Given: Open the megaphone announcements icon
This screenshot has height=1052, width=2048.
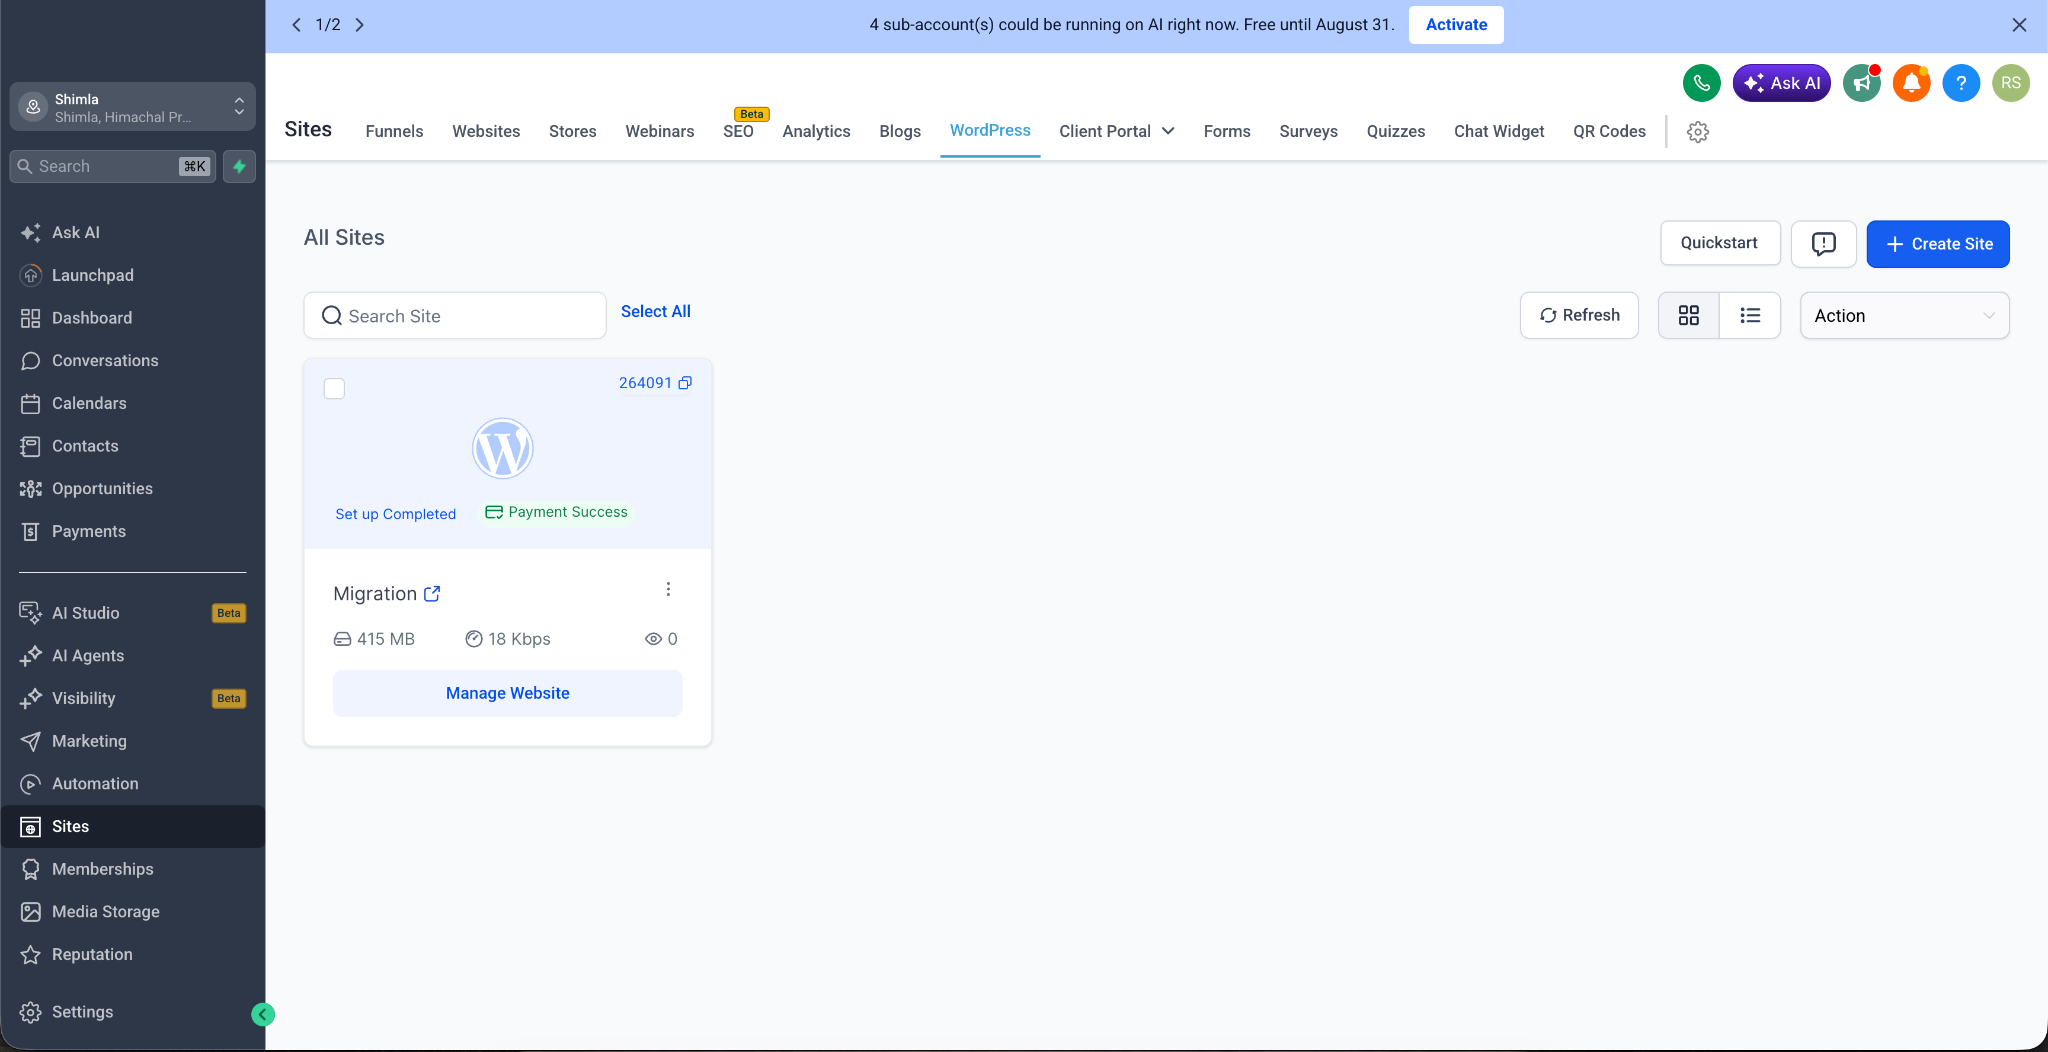Looking at the screenshot, I should click(1861, 83).
